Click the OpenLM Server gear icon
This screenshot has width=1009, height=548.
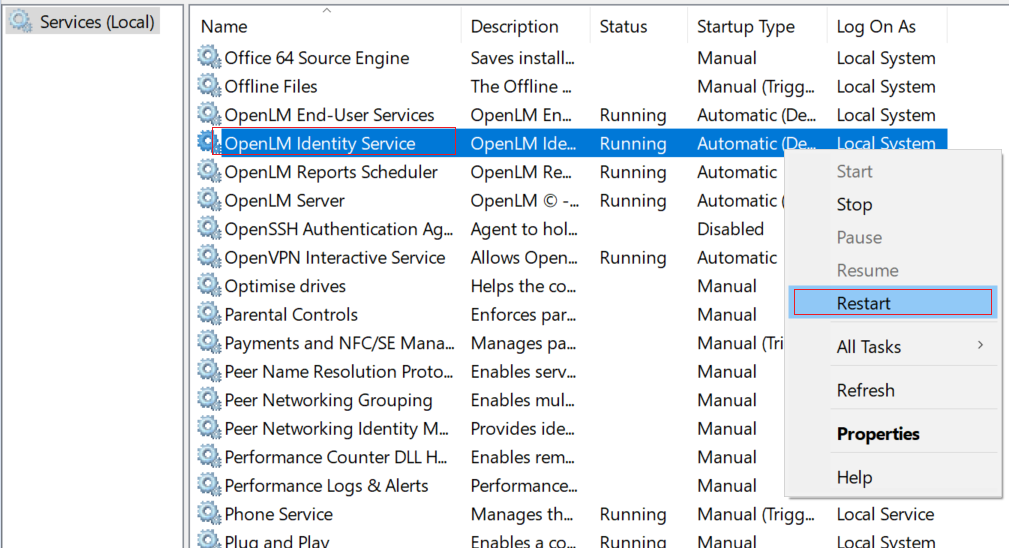209,200
